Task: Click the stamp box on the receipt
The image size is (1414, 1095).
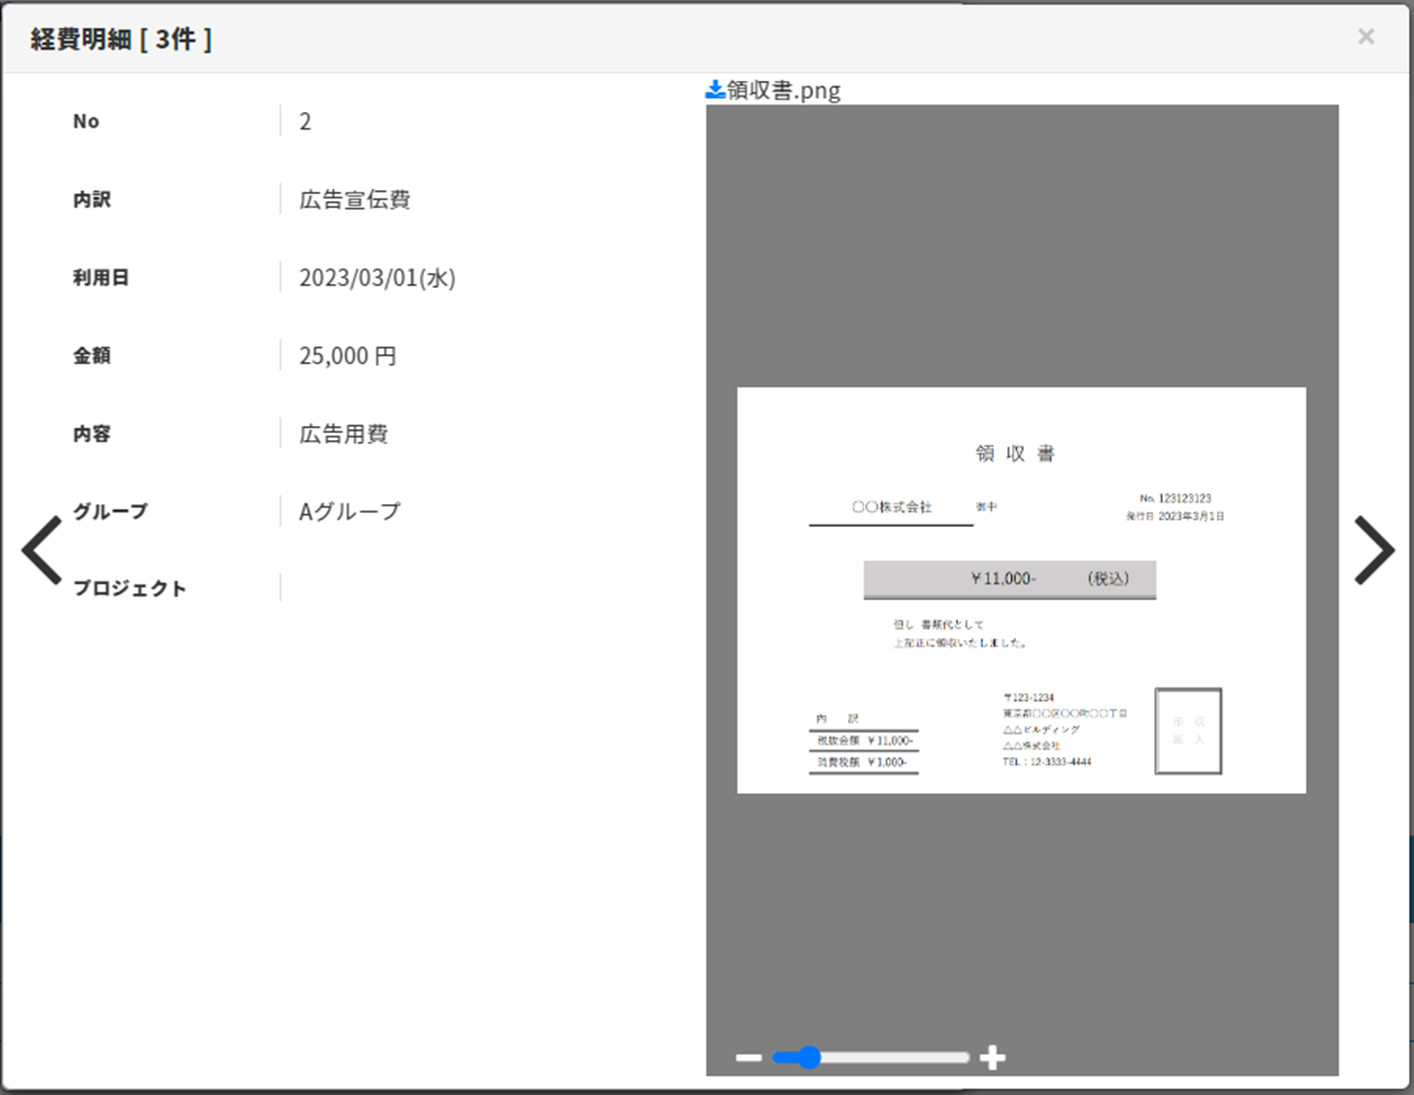Action: point(1188,731)
